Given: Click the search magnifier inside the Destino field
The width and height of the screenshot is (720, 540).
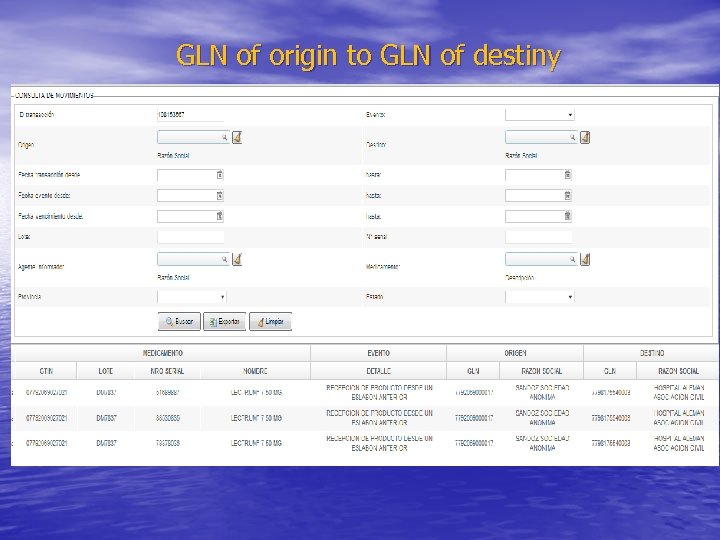Looking at the screenshot, I should tap(573, 137).
